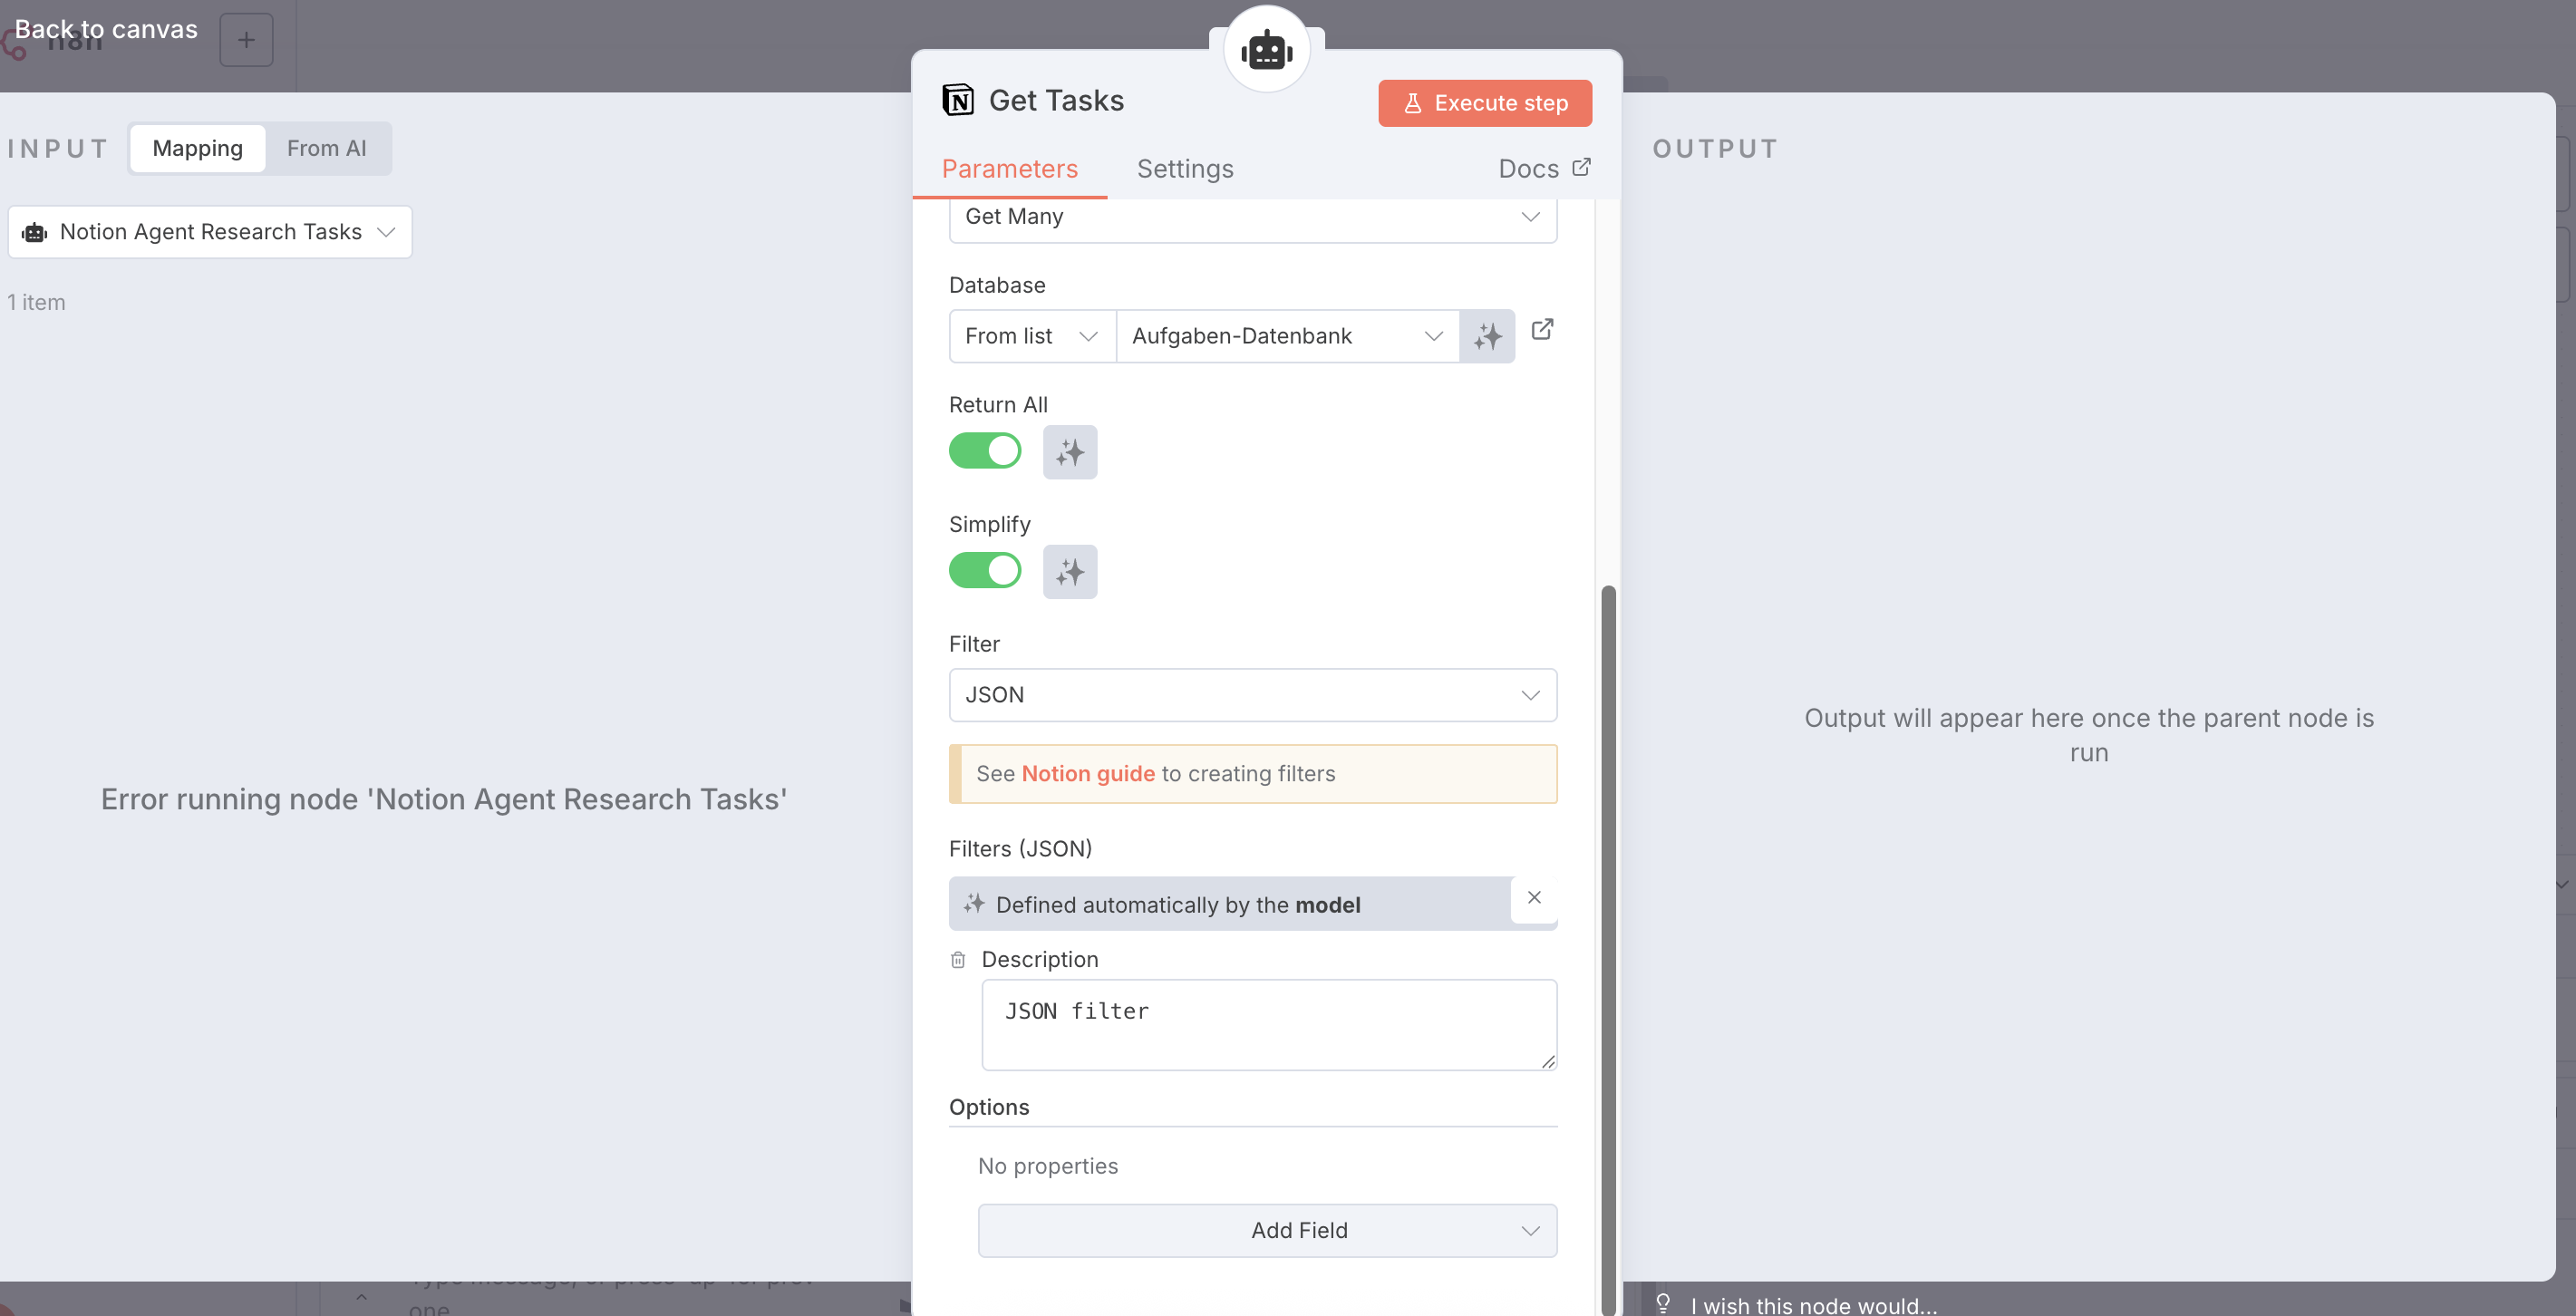
Task: Click 'I wish this node would...' feedback link
Action: [1813, 1305]
